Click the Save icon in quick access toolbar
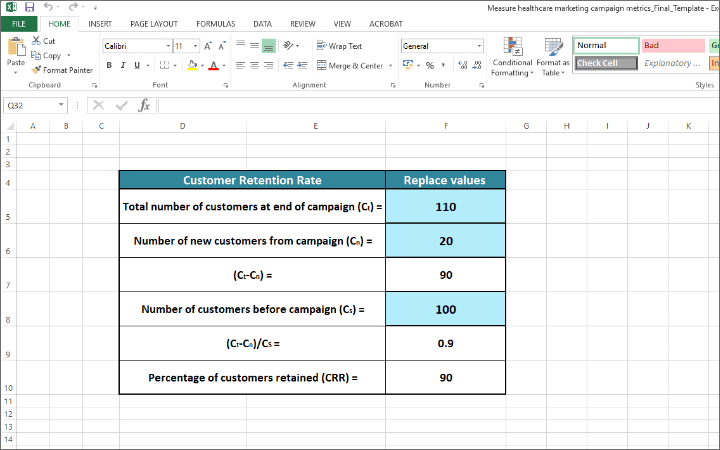 pyautogui.click(x=29, y=7)
